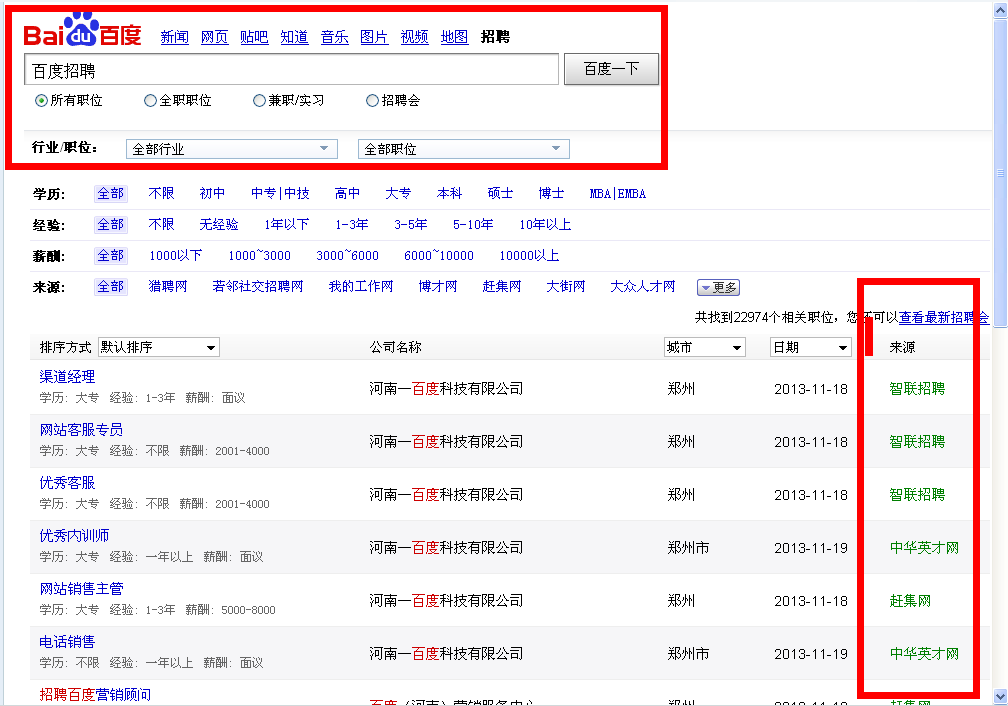Go to the 新闻 tab

point(175,37)
